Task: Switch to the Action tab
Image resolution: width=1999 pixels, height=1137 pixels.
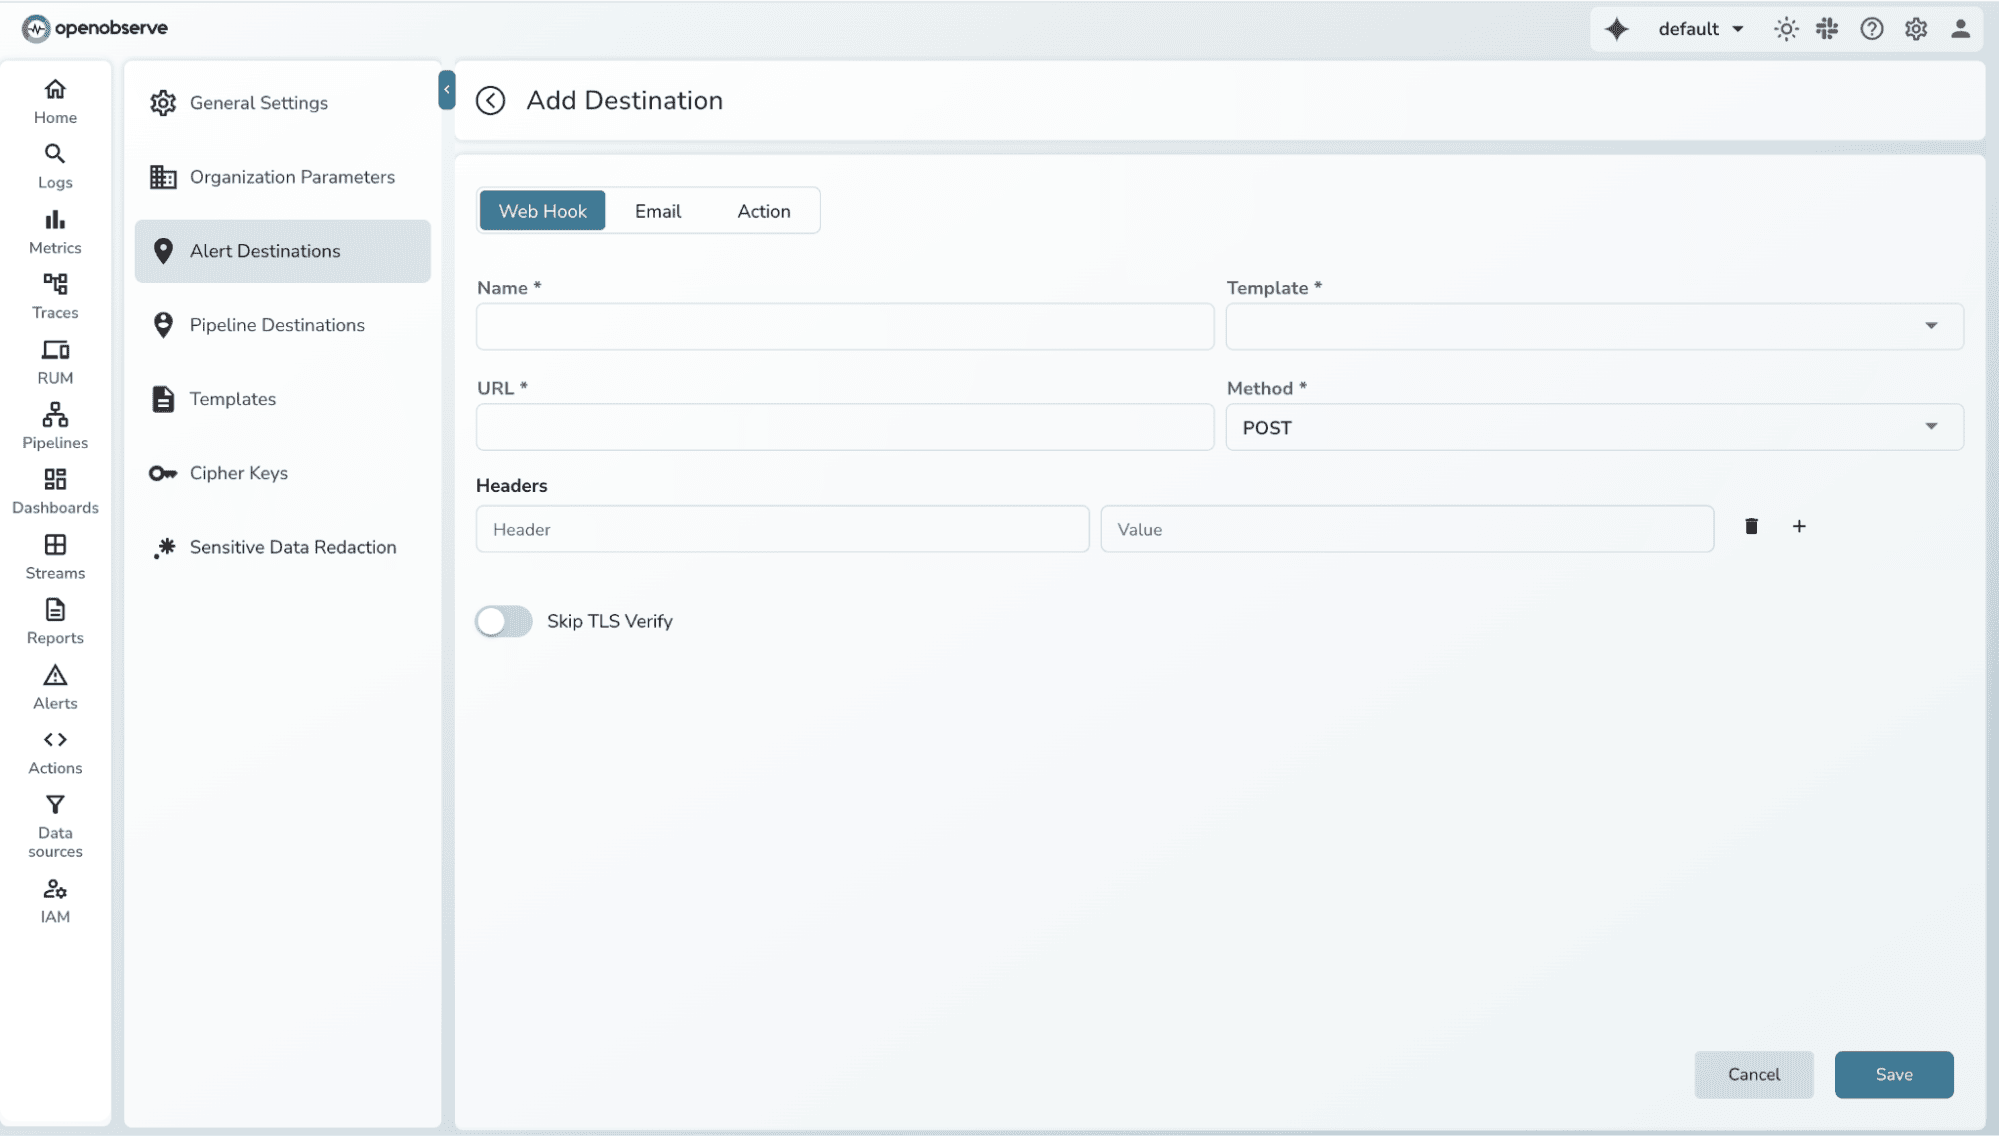Action: pos(763,210)
